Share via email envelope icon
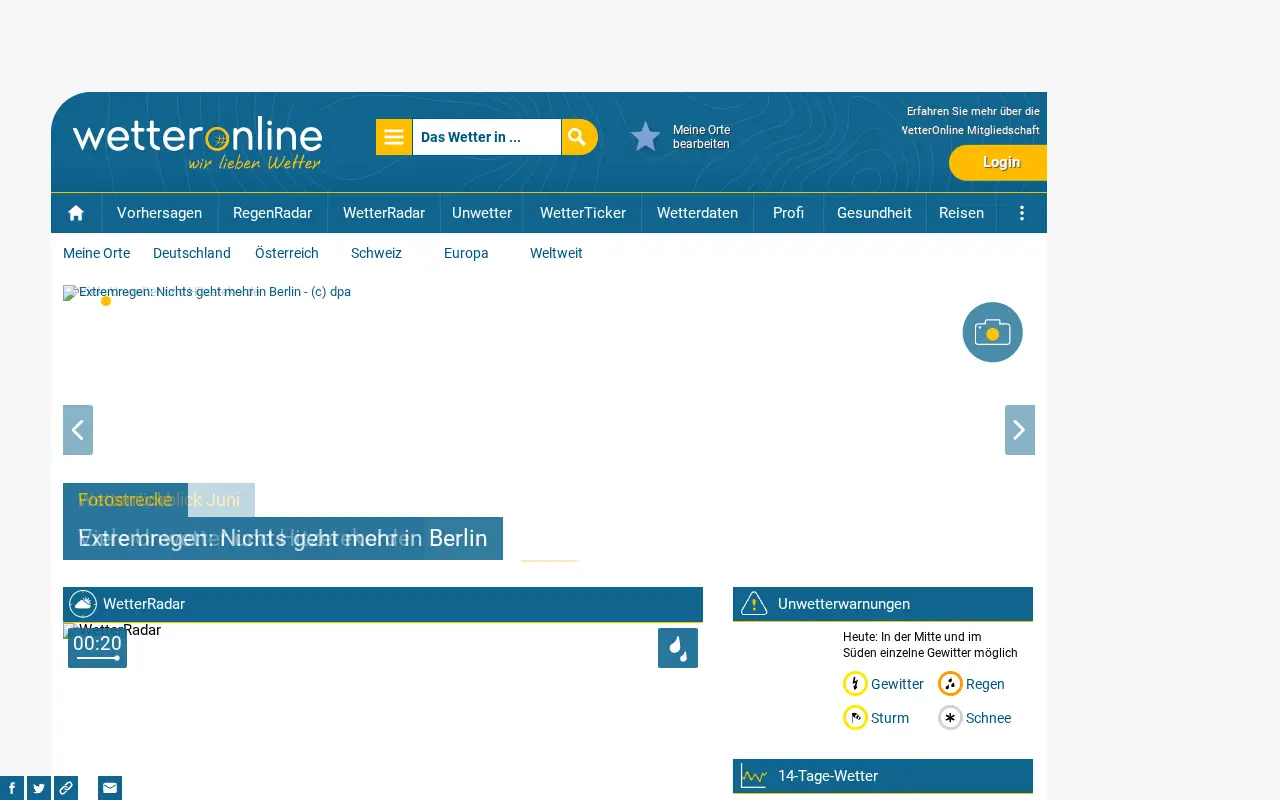The height and width of the screenshot is (800, 1280). pos(110,788)
